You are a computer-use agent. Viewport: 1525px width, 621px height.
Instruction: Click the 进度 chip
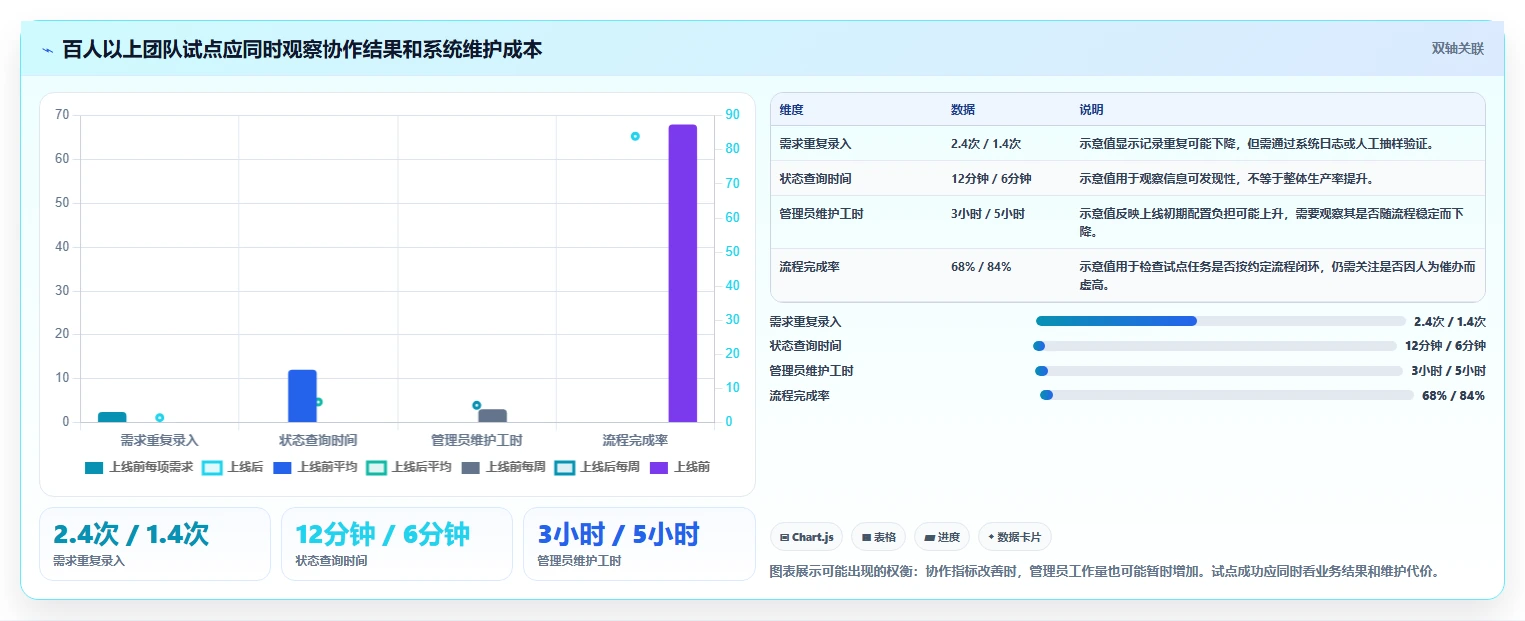942,537
